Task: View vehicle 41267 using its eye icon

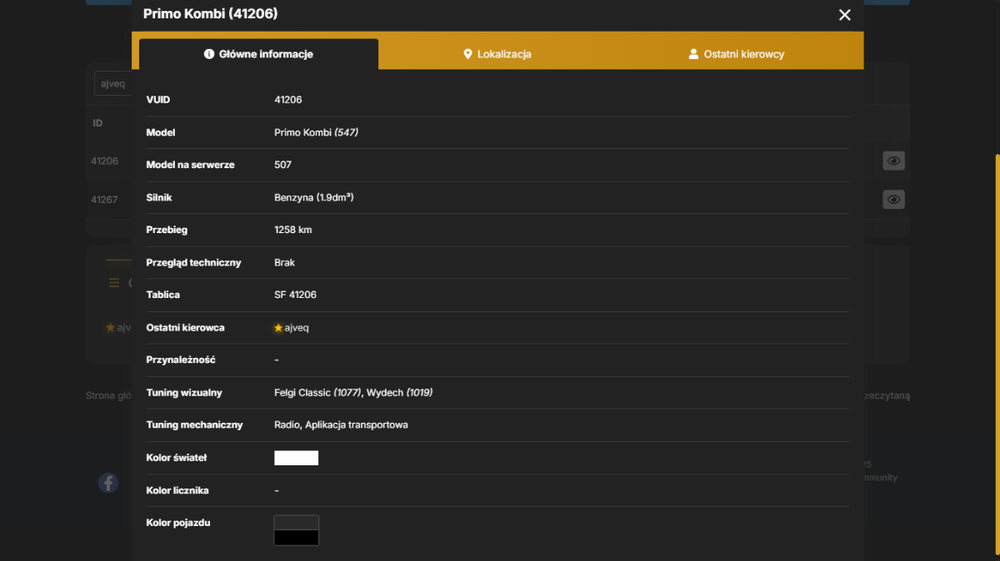Action: 893,200
